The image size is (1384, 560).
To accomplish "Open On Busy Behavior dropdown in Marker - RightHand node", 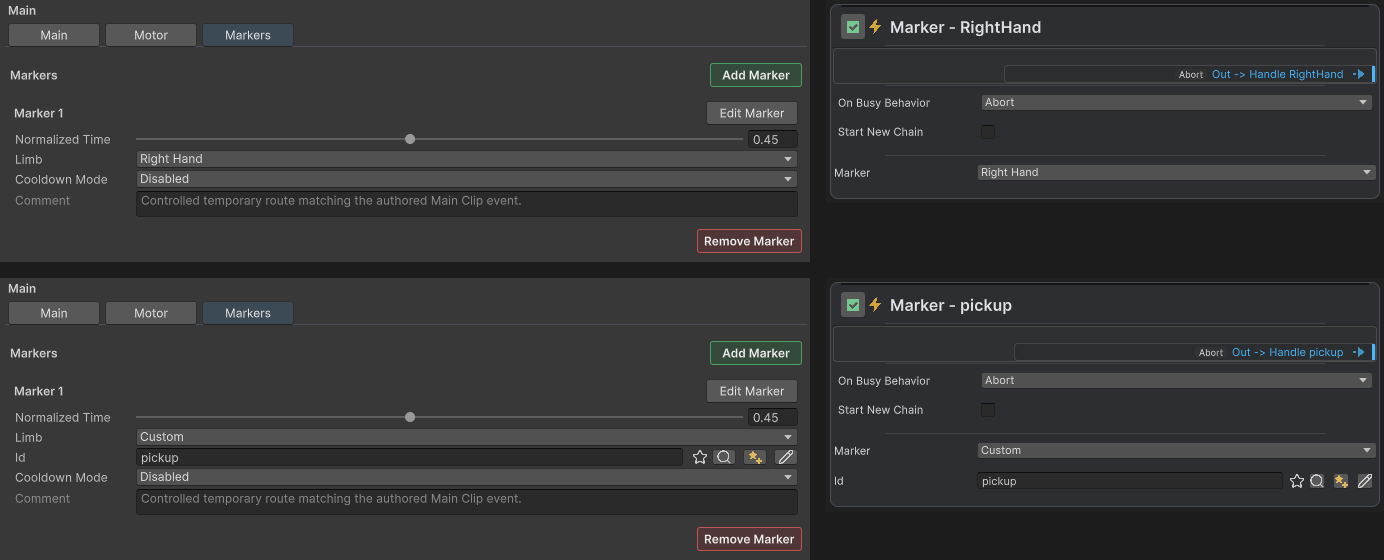I will tap(1176, 102).
